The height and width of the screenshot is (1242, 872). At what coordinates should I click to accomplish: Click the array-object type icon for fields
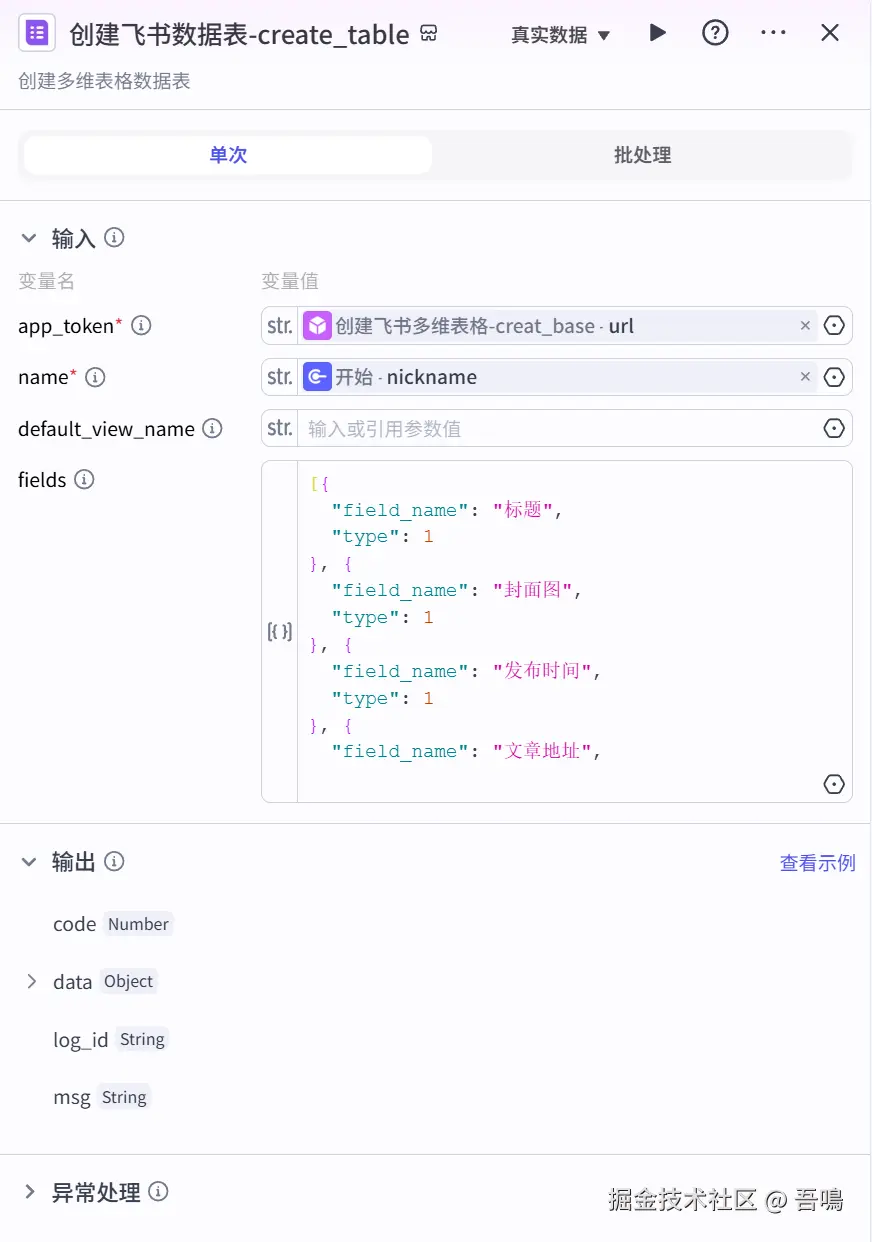280,631
